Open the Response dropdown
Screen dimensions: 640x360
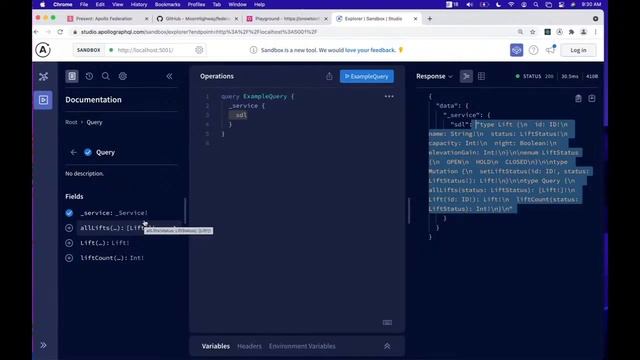tap(434, 76)
